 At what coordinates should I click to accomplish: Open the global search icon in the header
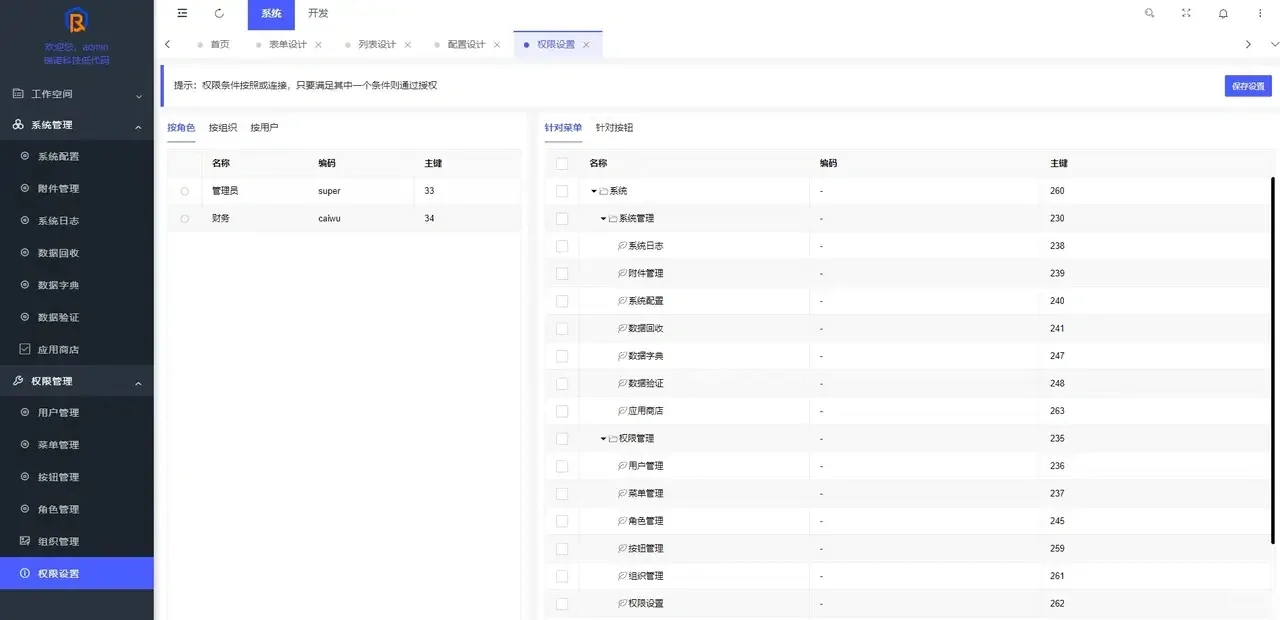pos(1149,13)
